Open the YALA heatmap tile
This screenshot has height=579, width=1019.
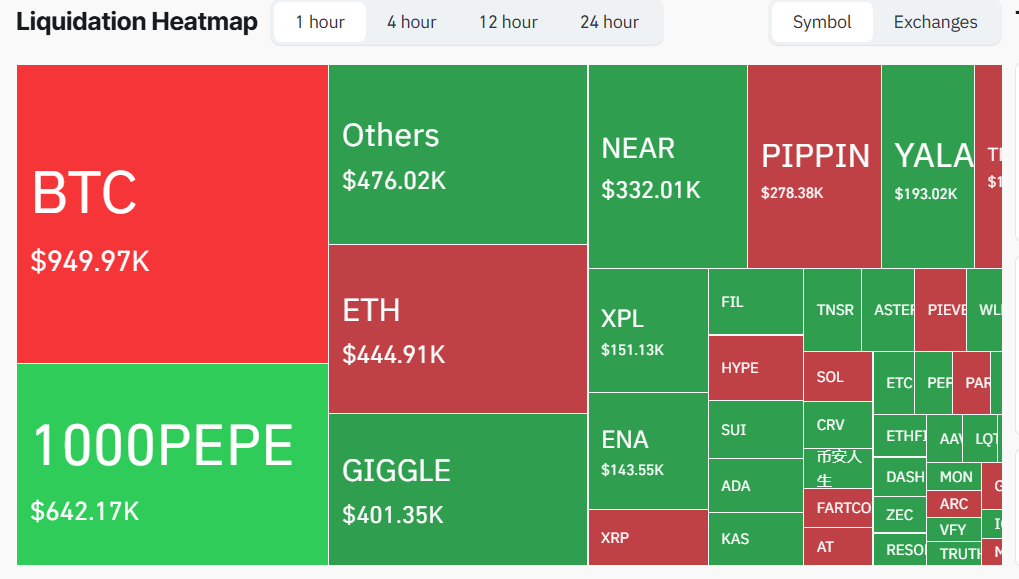pos(927,167)
